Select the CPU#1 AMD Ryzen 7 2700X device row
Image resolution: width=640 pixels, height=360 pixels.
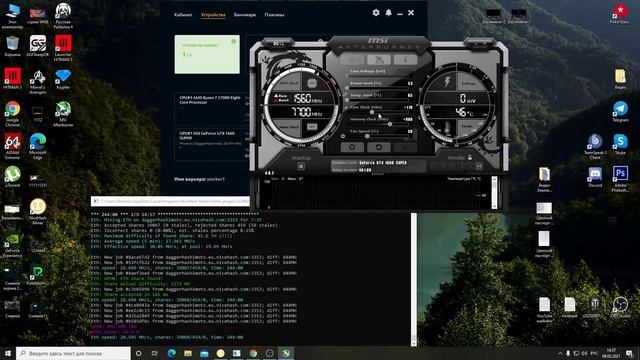pyautogui.click(x=212, y=109)
